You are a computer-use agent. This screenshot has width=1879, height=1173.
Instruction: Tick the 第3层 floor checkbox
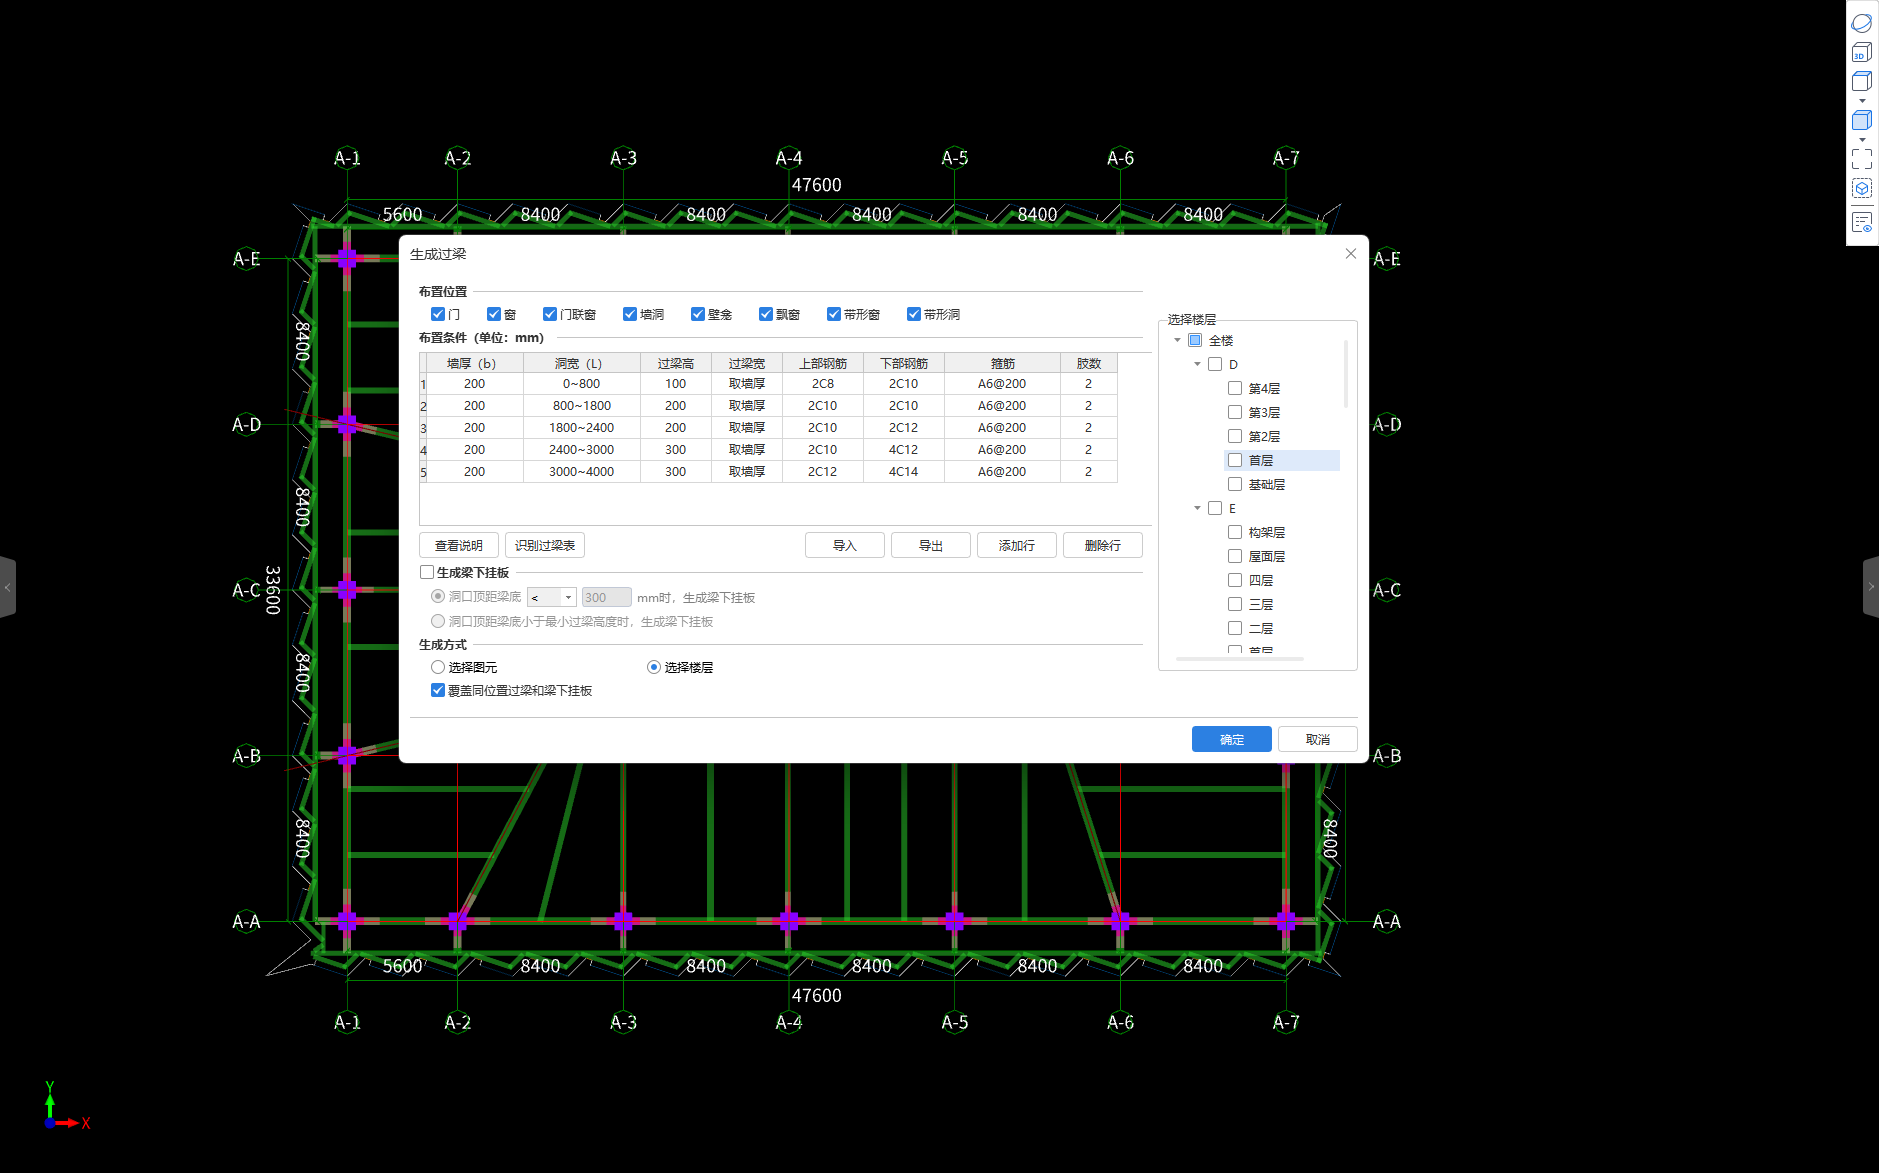tap(1235, 412)
